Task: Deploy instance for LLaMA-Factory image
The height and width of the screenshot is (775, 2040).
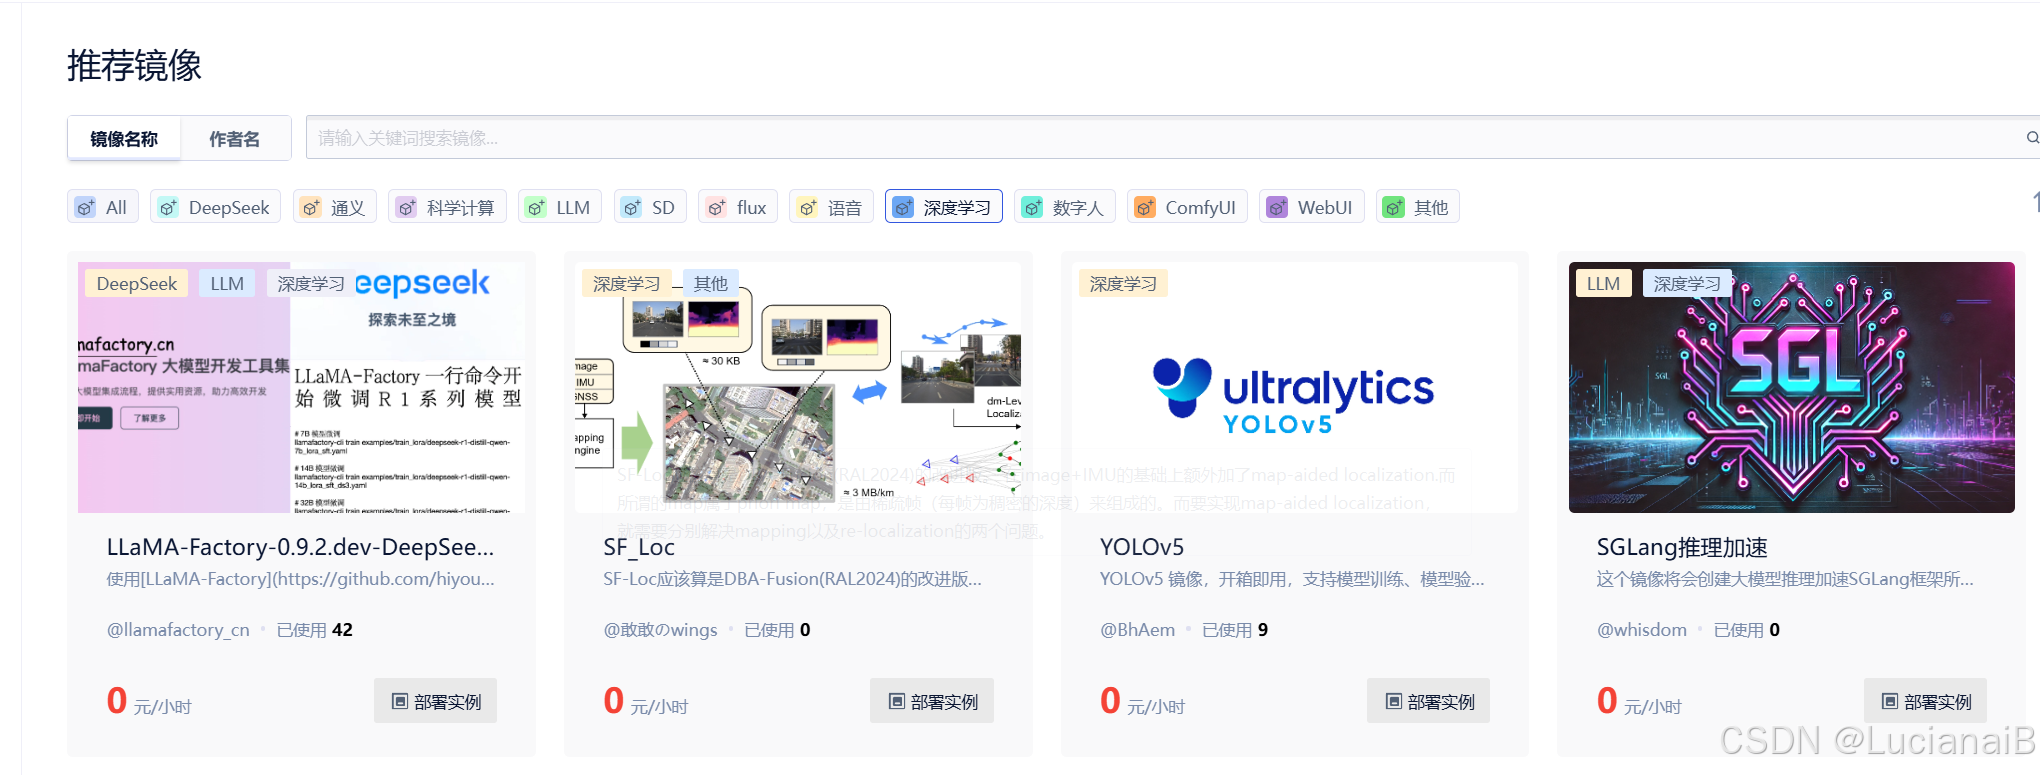Action: click(436, 701)
